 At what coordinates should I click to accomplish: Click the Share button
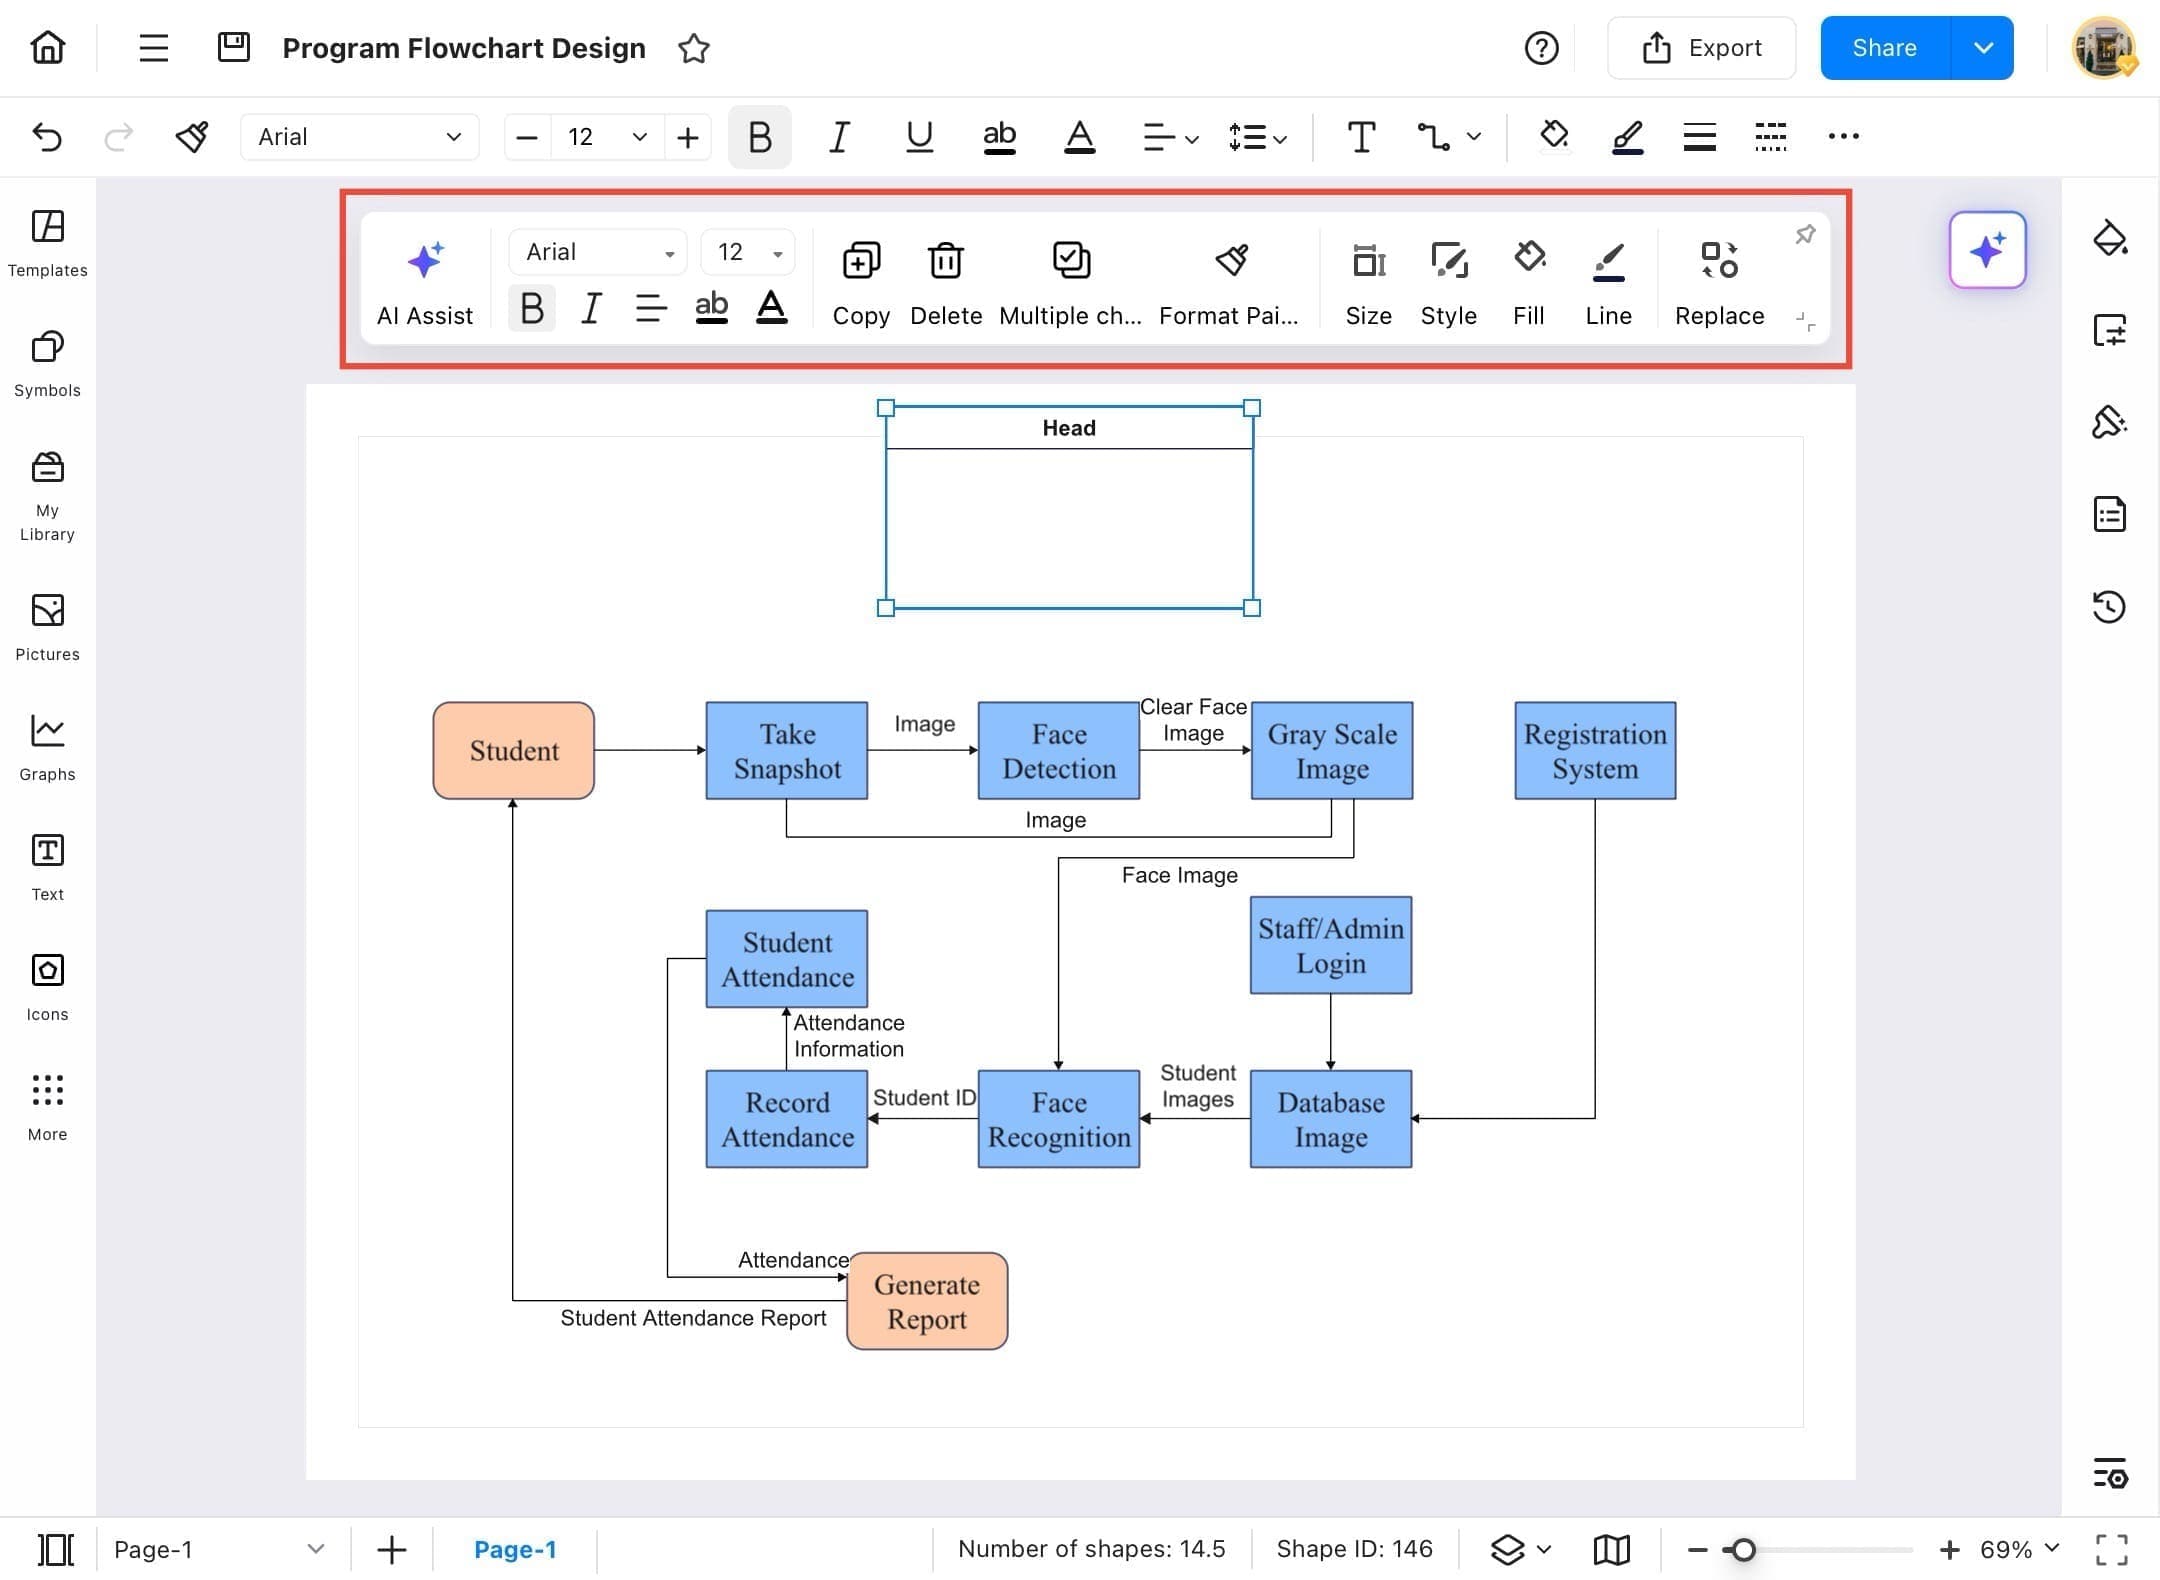click(x=1884, y=47)
